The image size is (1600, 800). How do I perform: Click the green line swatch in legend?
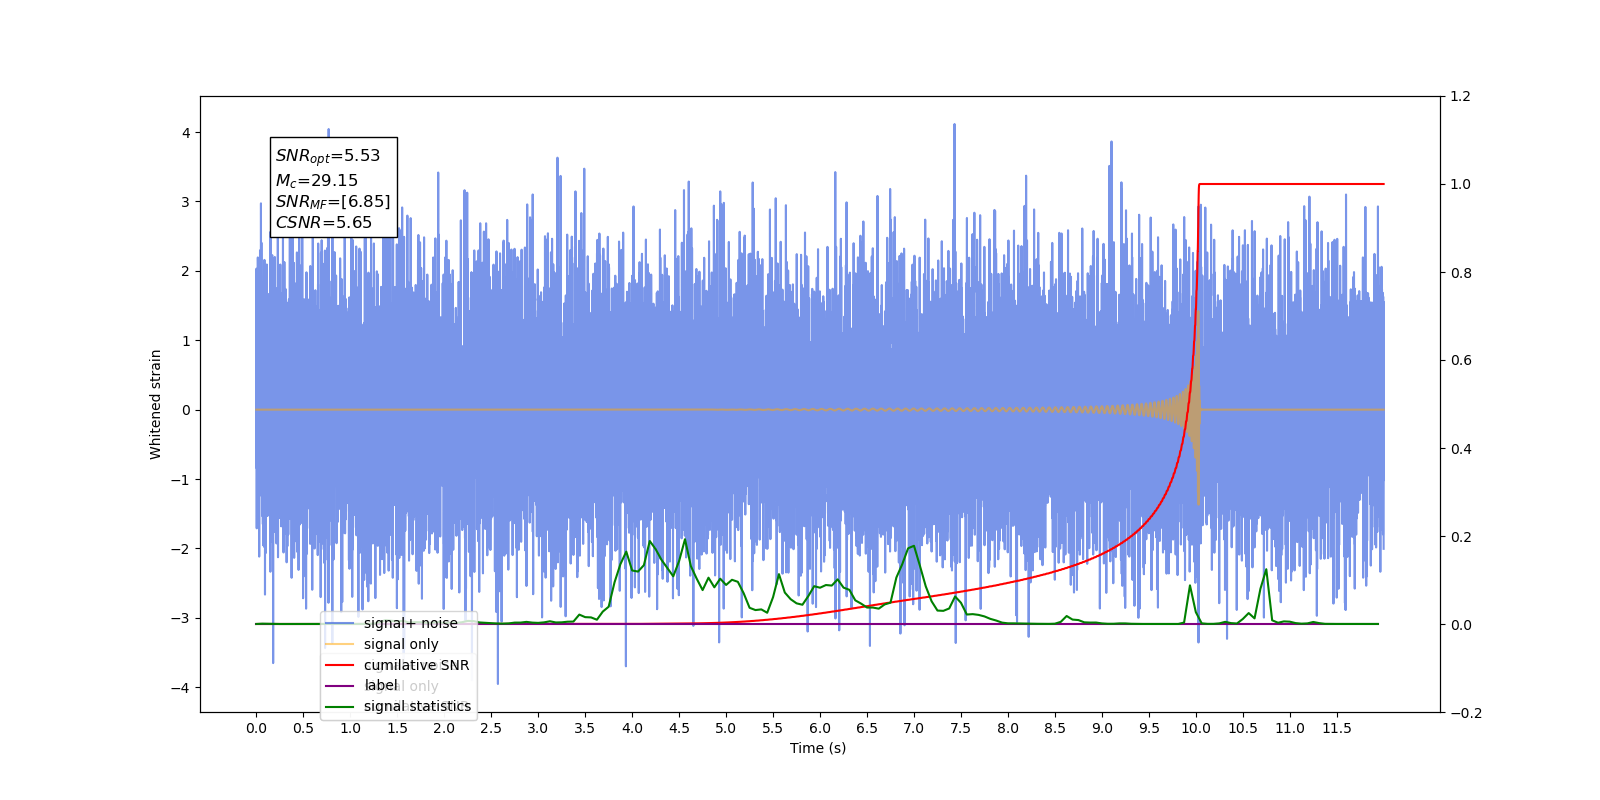(340, 706)
